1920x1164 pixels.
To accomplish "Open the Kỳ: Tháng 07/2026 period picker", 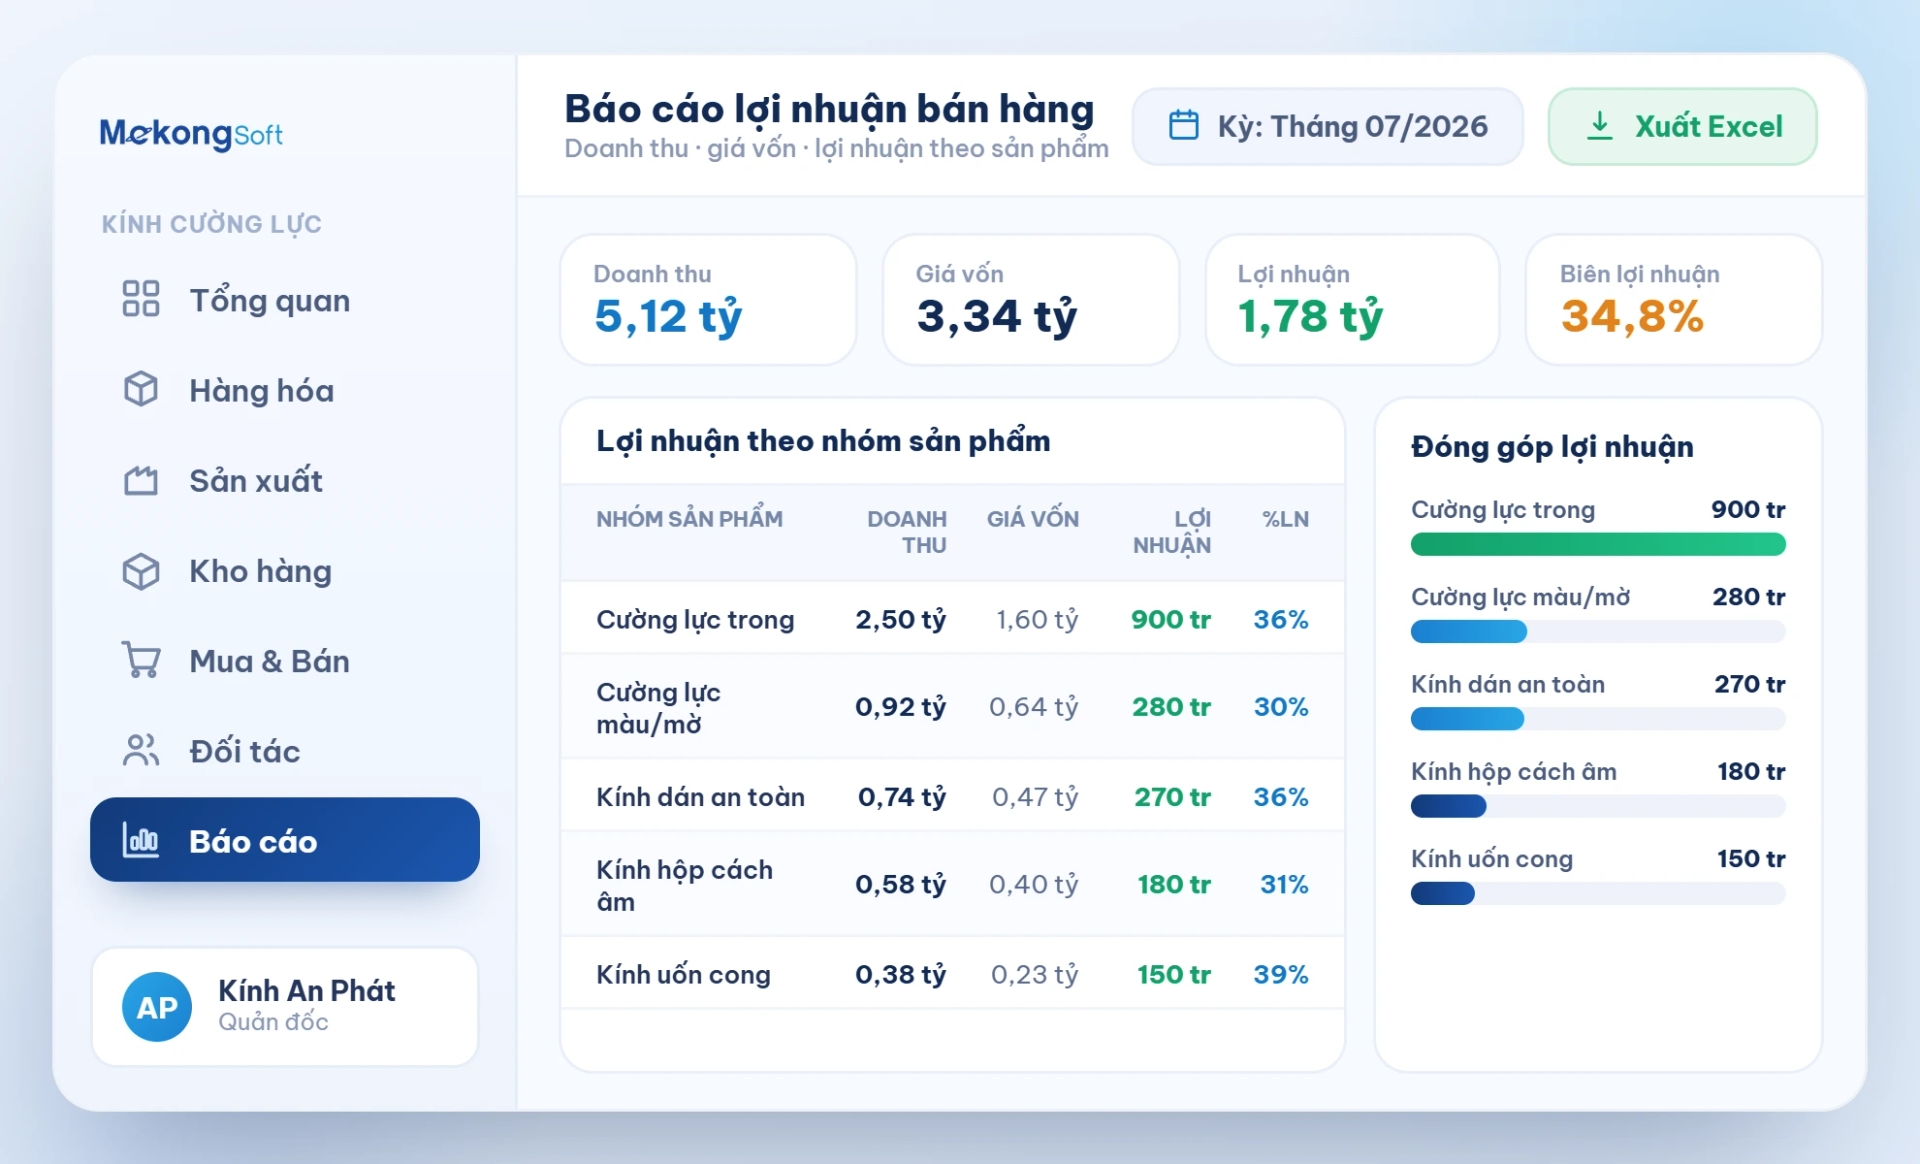I will [1327, 126].
